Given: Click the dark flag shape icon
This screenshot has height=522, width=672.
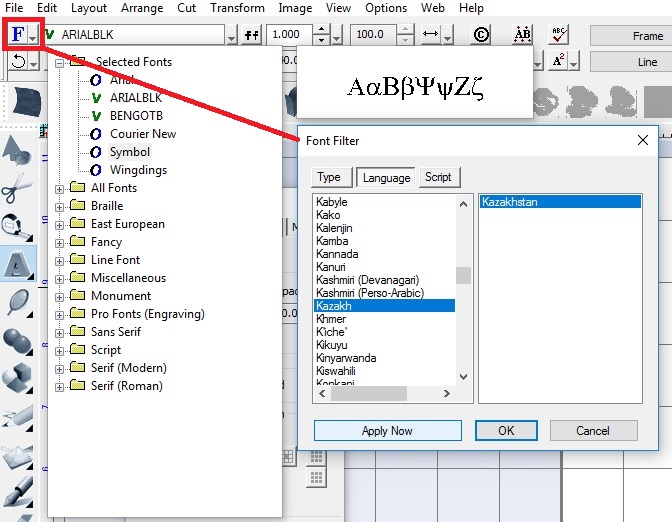Looking at the screenshot, I should coord(26,102).
